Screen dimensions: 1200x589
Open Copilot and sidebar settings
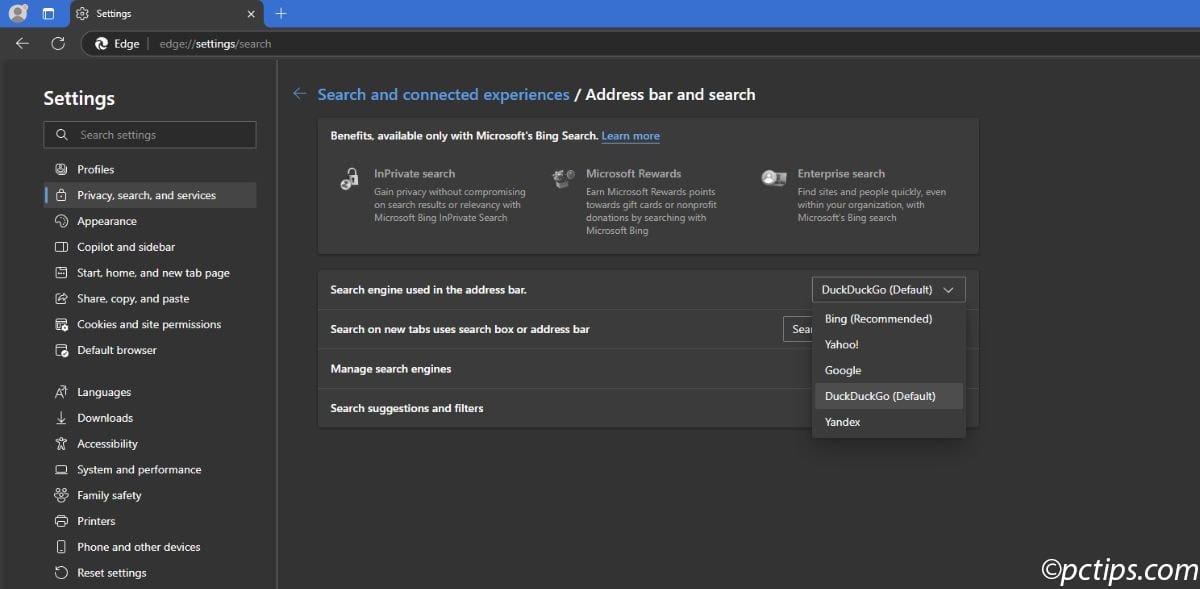coord(150,247)
